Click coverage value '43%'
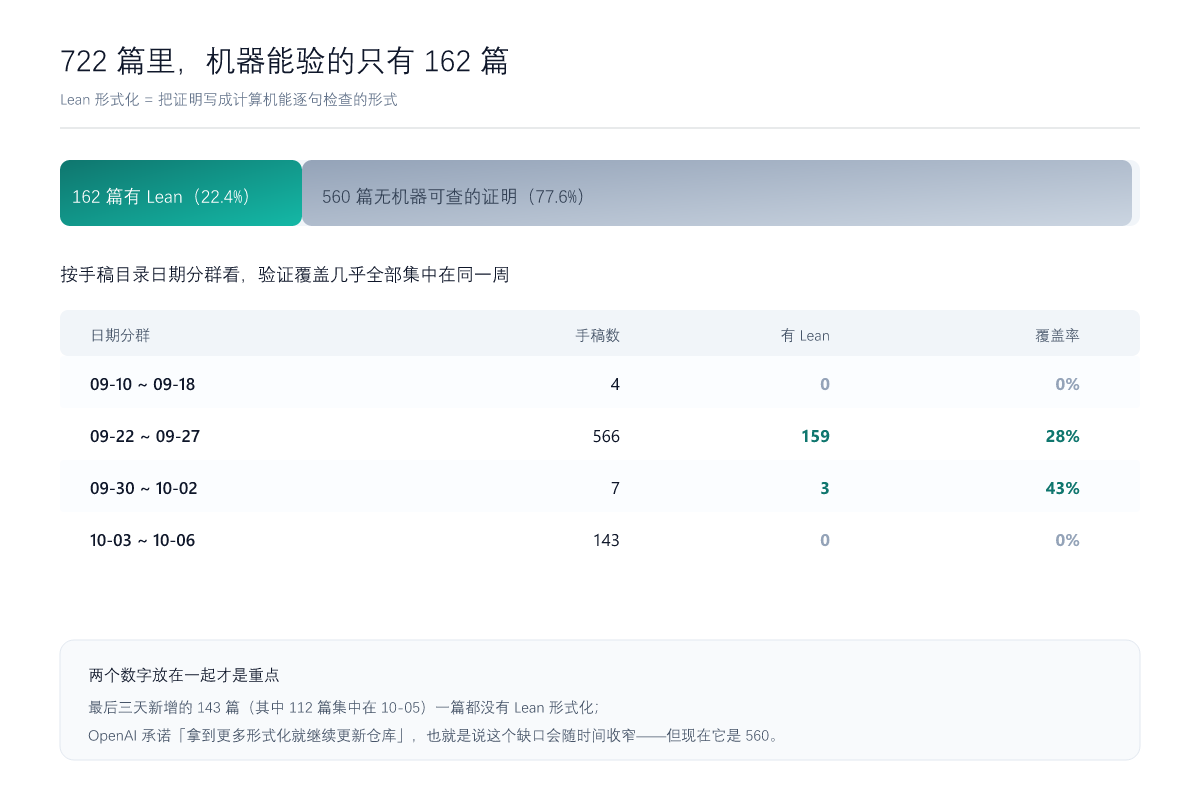Image resolution: width=1200 pixels, height=800 pixels. click(x=1062, y=488)
